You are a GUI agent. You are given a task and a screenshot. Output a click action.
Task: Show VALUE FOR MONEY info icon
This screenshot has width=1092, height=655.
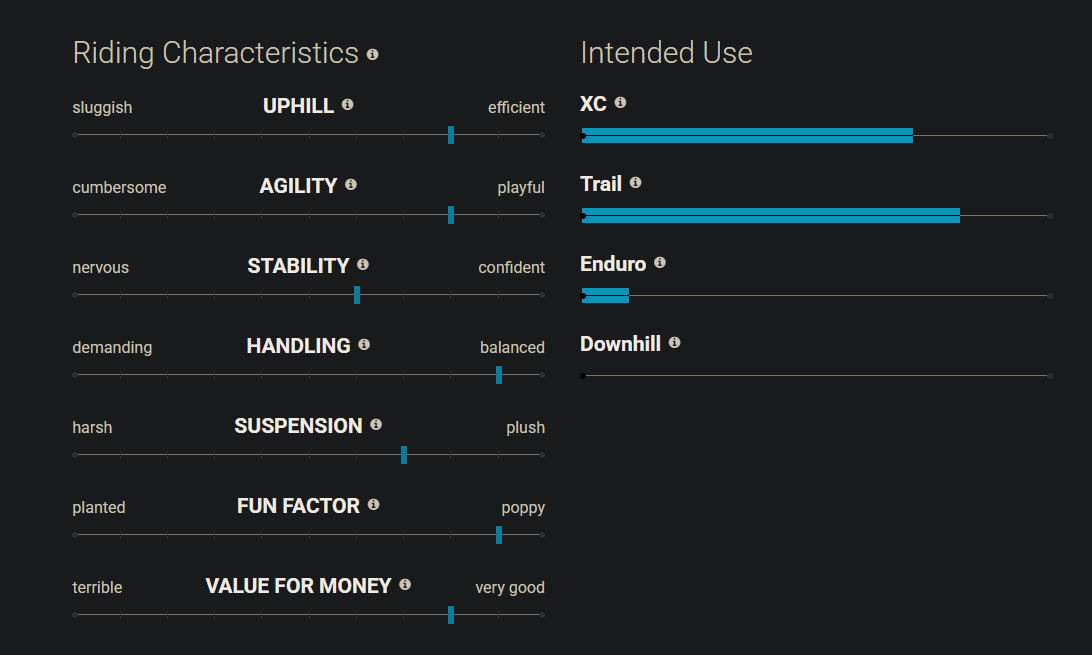click(x=405, y=585)
